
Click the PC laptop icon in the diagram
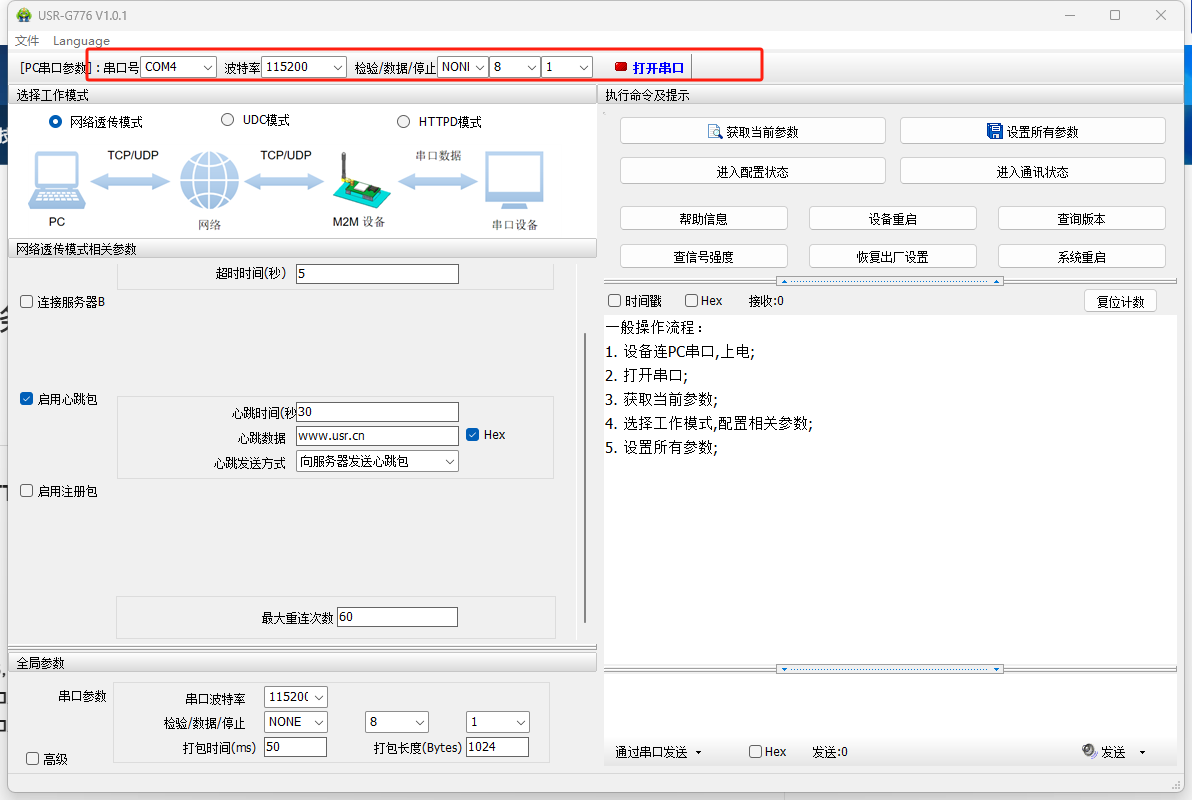coord(56,181)
